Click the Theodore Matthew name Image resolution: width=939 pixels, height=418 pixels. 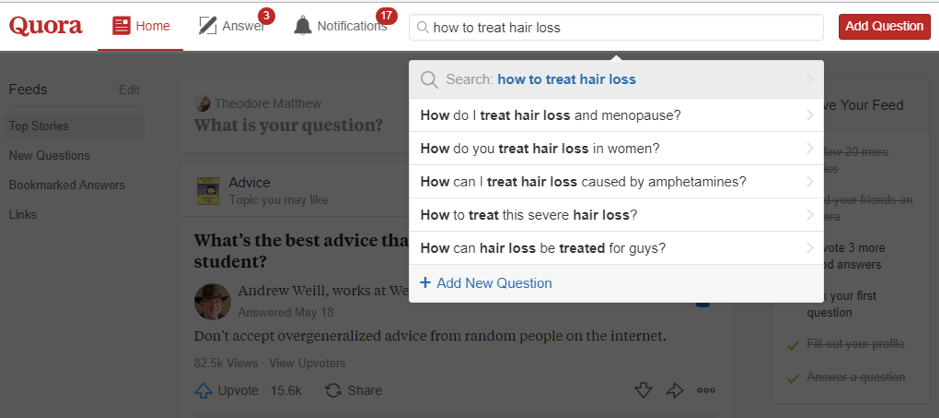(268, 104)
